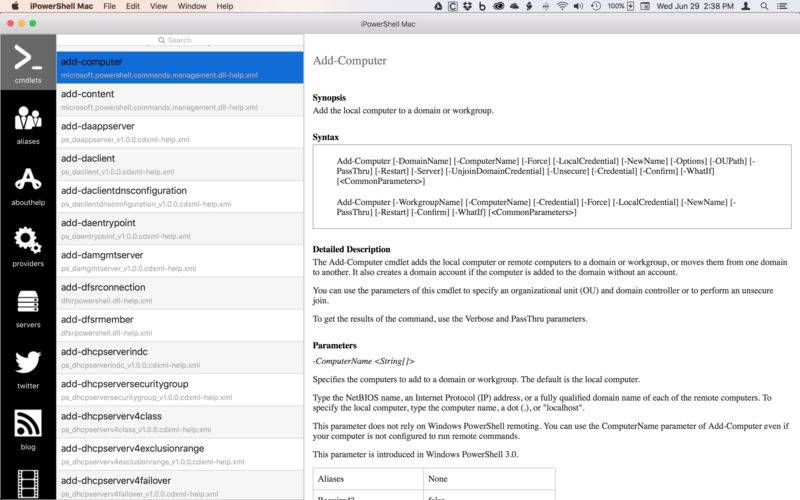This screenshot has height=500, width=800.
Task: Select the add-dhcpserverv4class cmdlet
Action: click(x=180, y=421)
